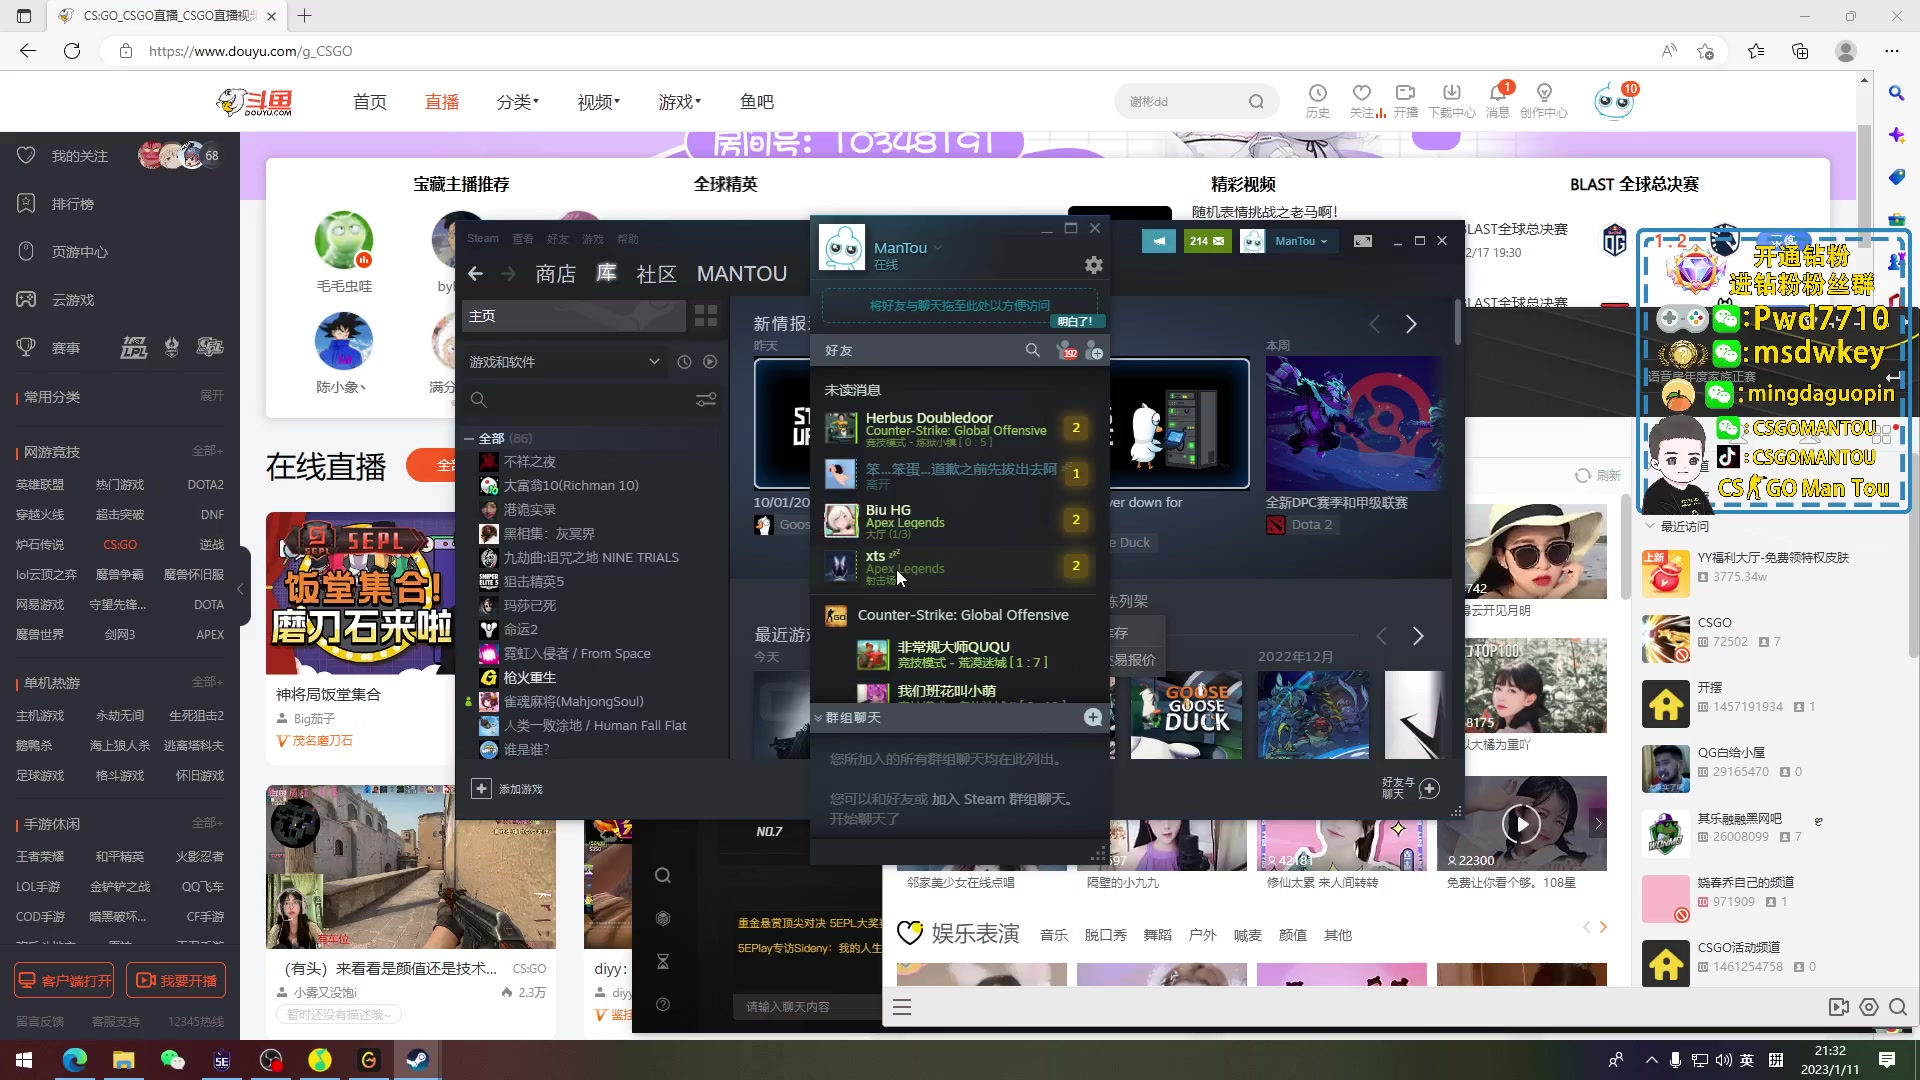Click the add friend icon in Steam friends panel
Screen dimensions: 1920x1080
[x=1095, y=351]
